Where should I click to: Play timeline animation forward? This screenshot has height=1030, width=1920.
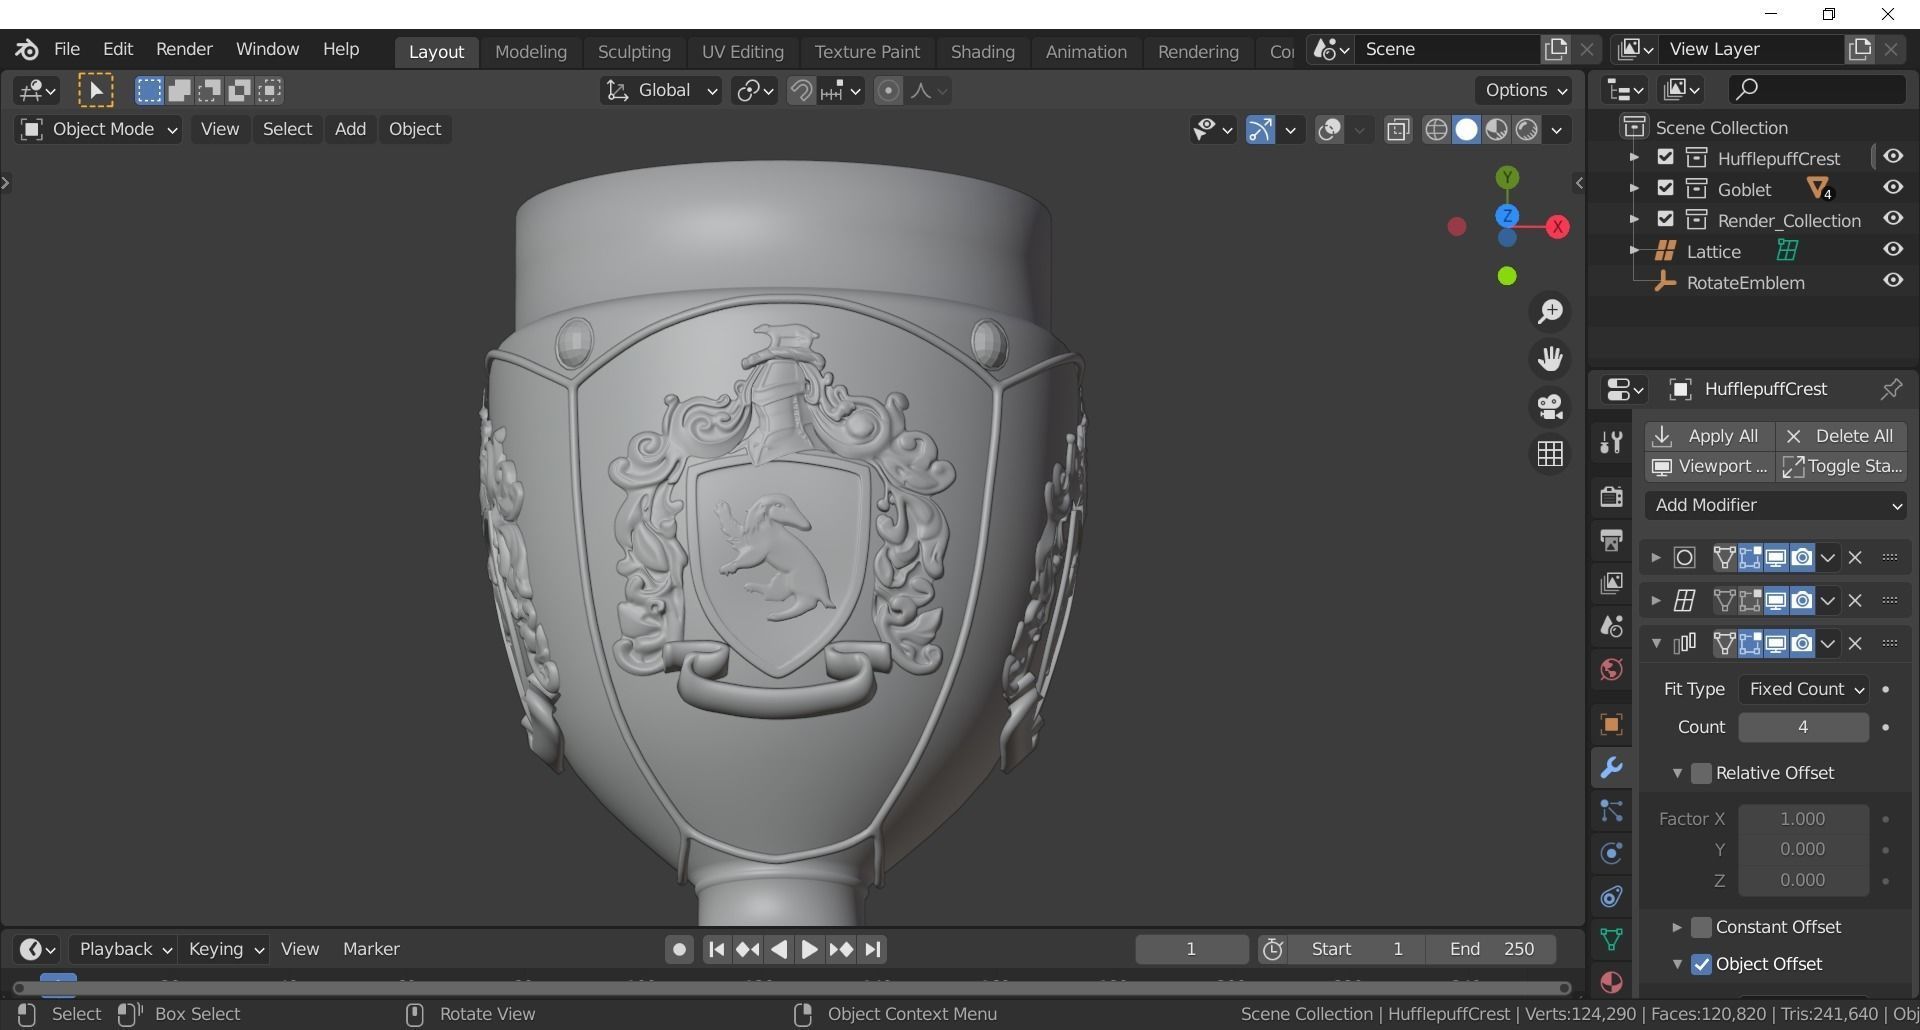[x=810, y=949]
